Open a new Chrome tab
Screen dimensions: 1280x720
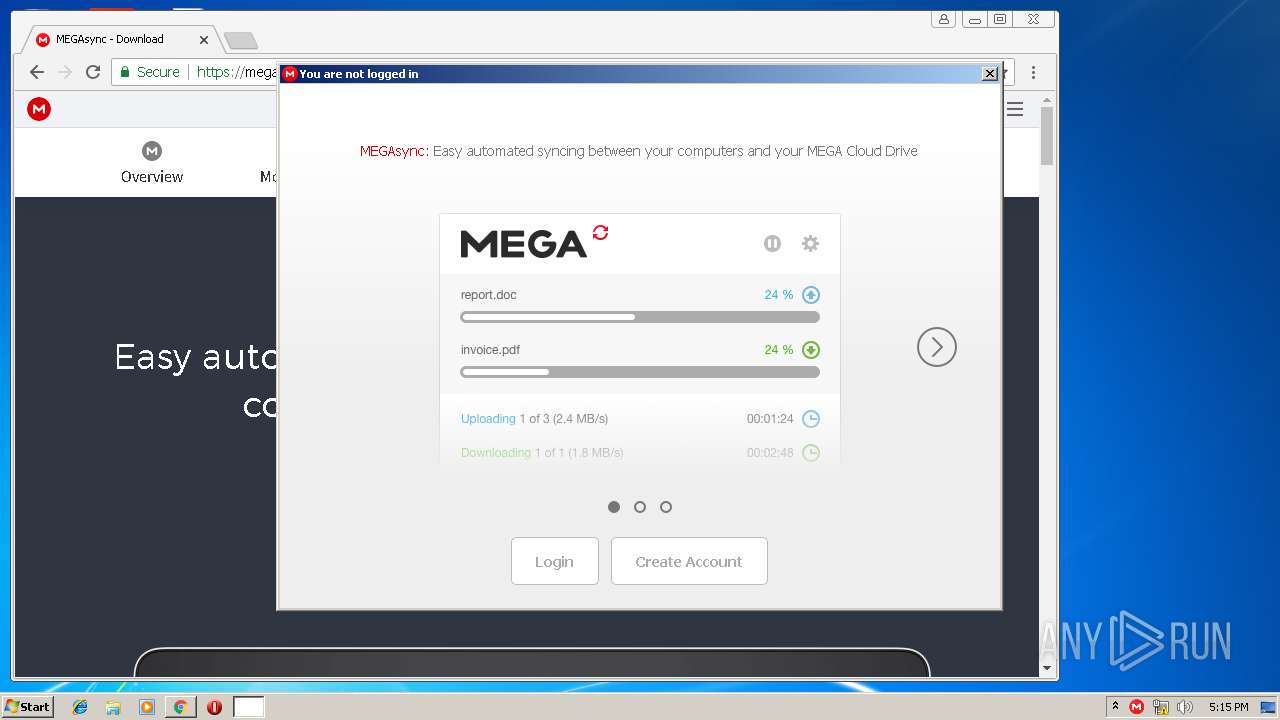click(x=240, y=40)
